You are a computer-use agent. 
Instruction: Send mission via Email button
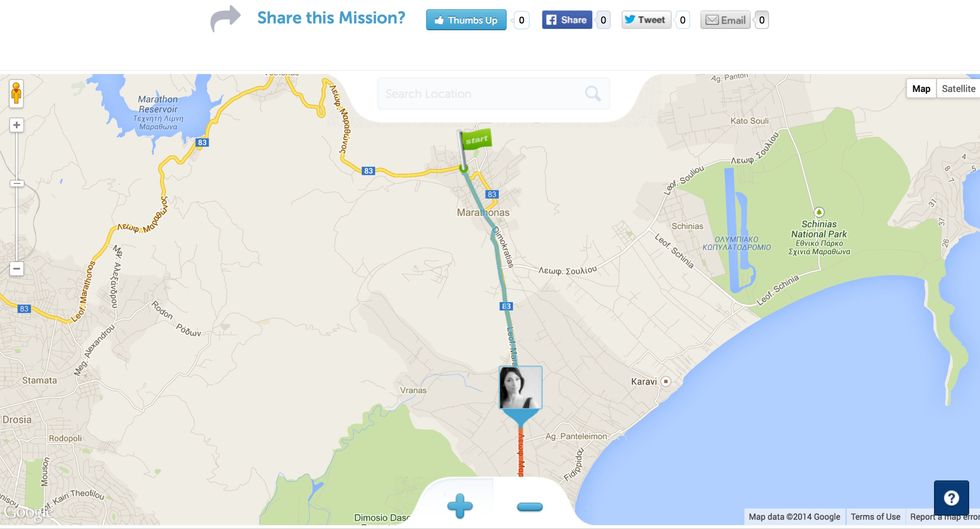click(725, 20)
